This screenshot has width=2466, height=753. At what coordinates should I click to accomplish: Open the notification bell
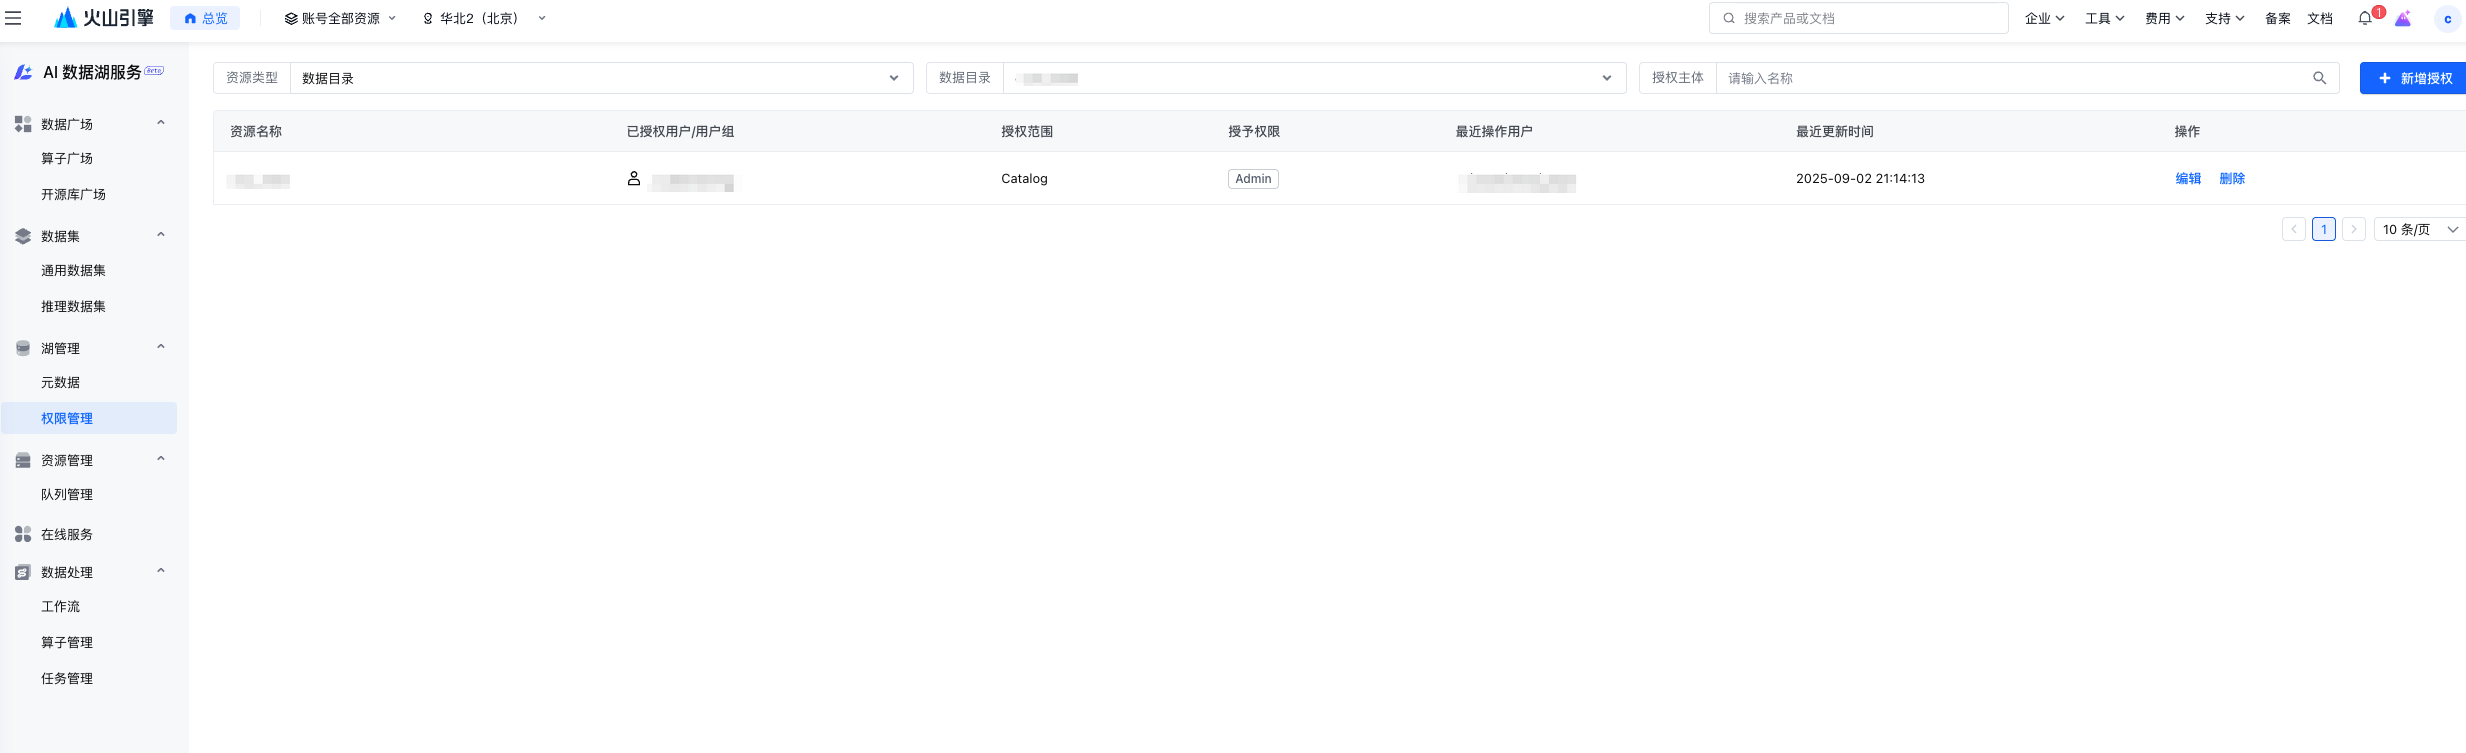click(x=2365, y=18)
